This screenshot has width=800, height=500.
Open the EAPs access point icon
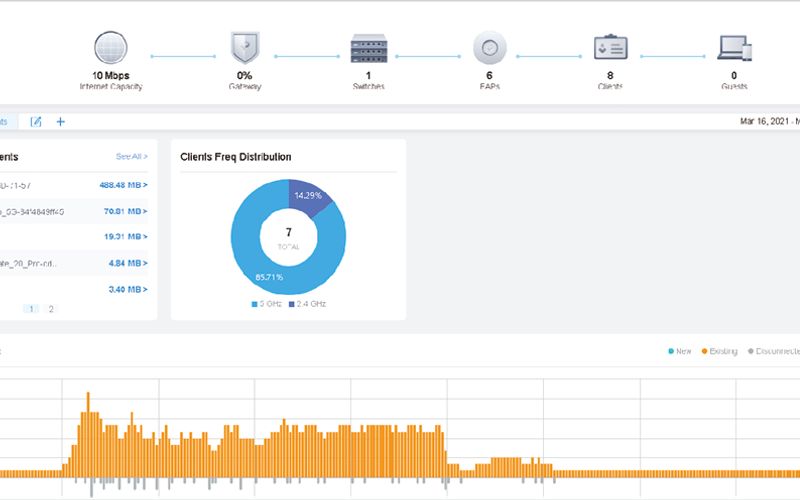pos(489,47)
